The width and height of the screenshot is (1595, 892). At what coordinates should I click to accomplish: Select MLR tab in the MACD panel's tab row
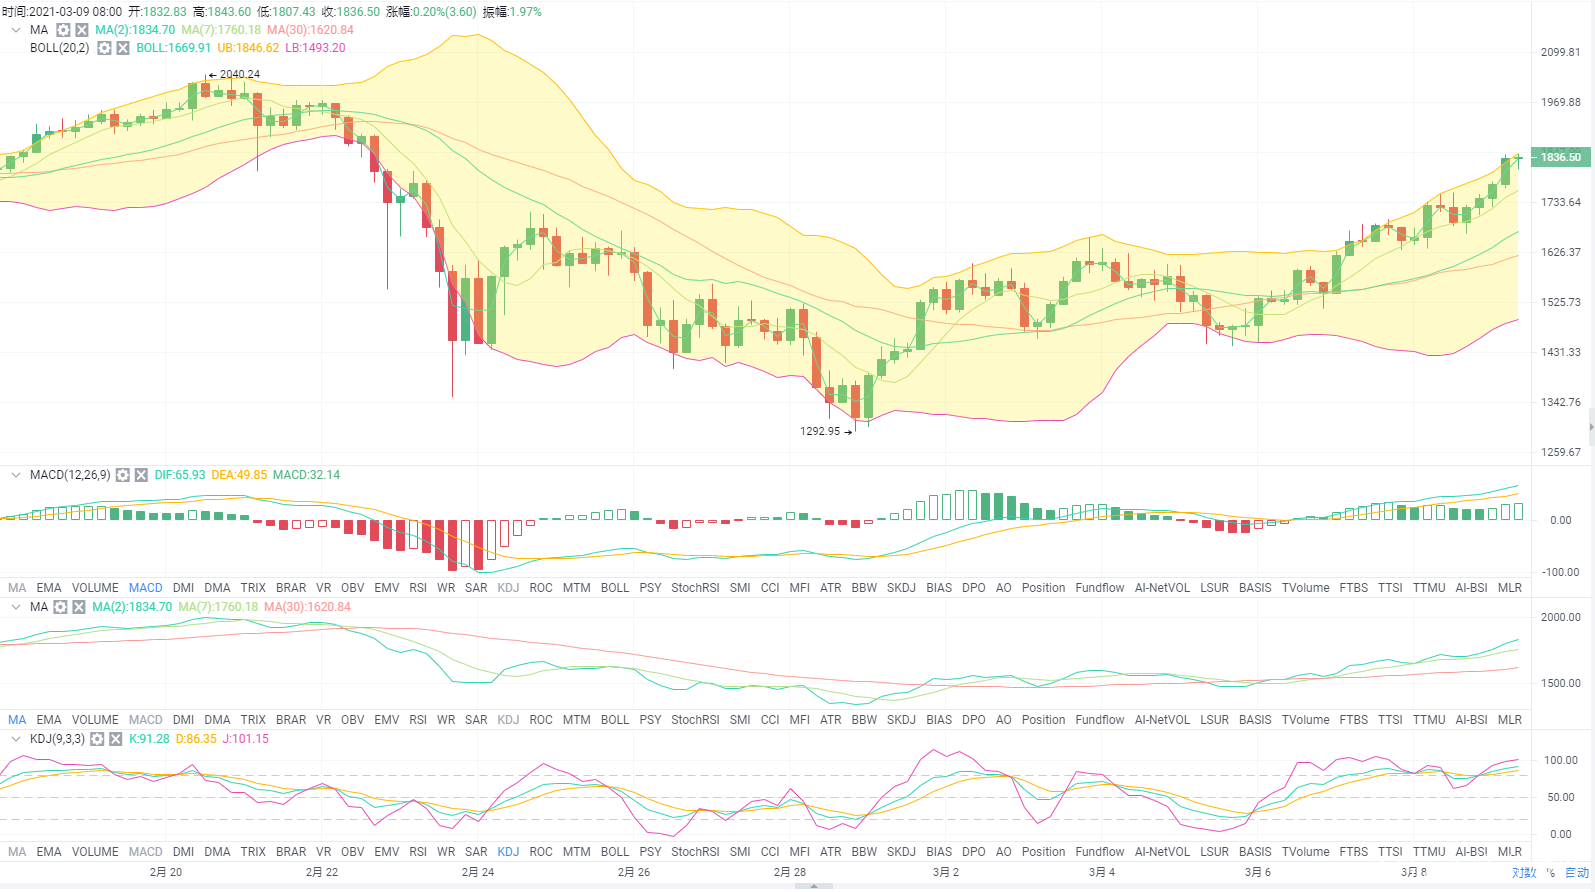(x=1510, y=588)
